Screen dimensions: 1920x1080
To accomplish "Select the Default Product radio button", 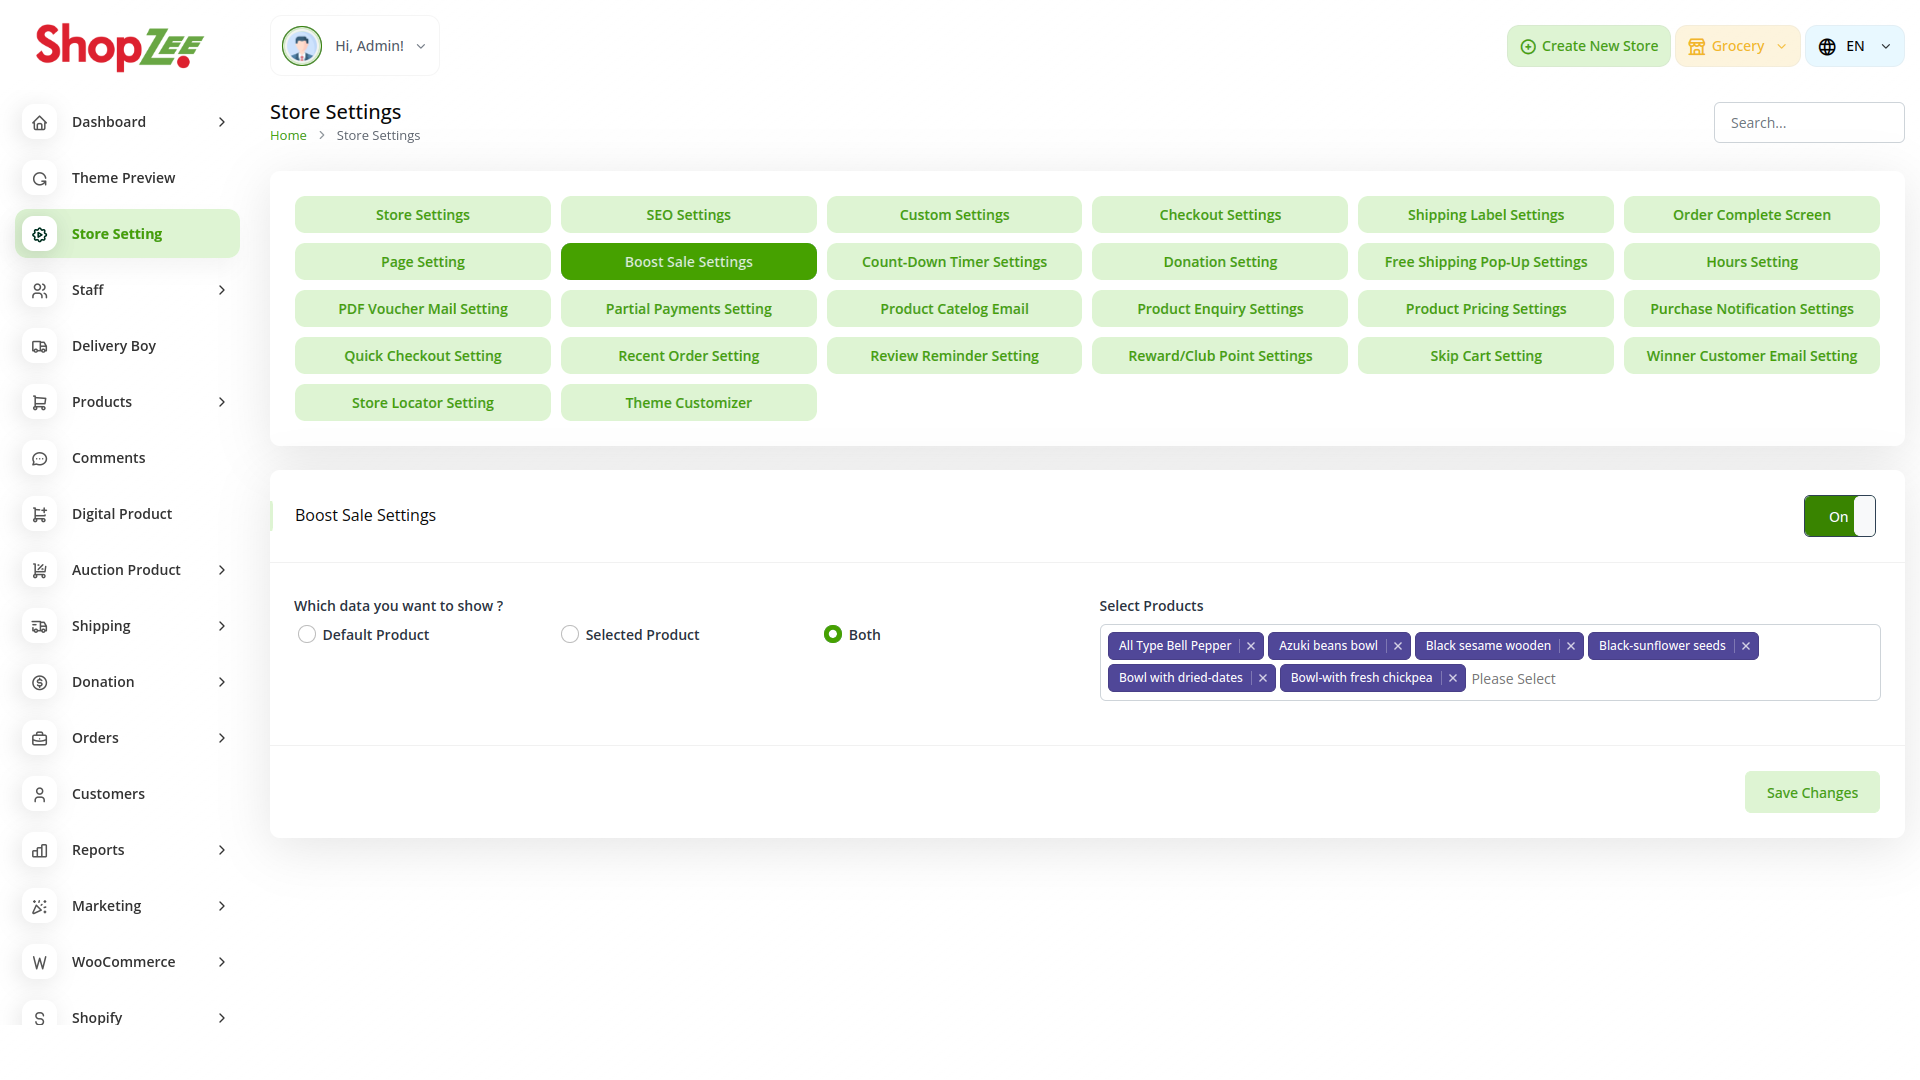I will coord(307,635).
